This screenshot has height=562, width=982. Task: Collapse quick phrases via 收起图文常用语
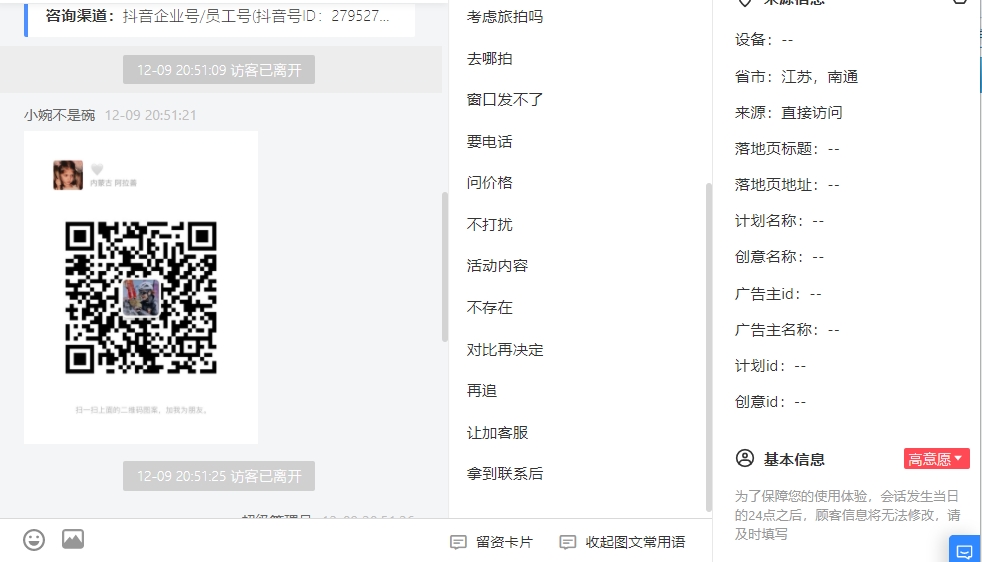point(623,542)
